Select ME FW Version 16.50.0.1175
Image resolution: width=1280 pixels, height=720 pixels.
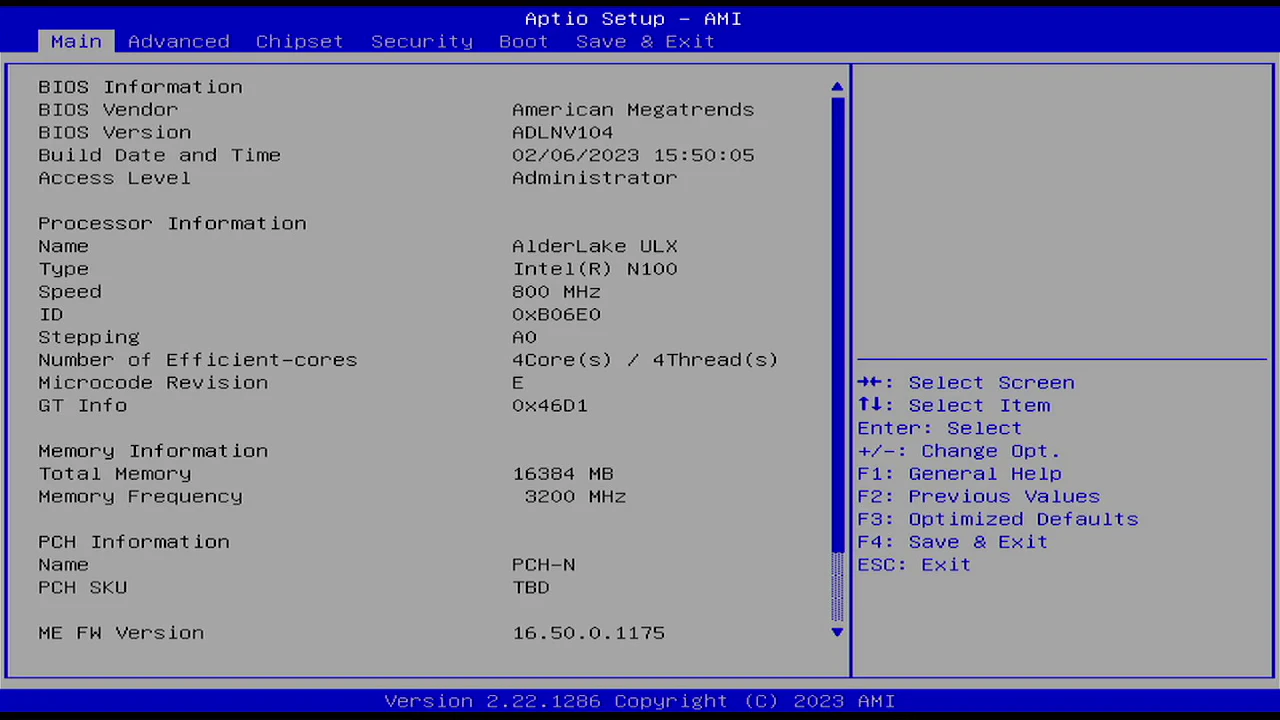coord(589,633)
